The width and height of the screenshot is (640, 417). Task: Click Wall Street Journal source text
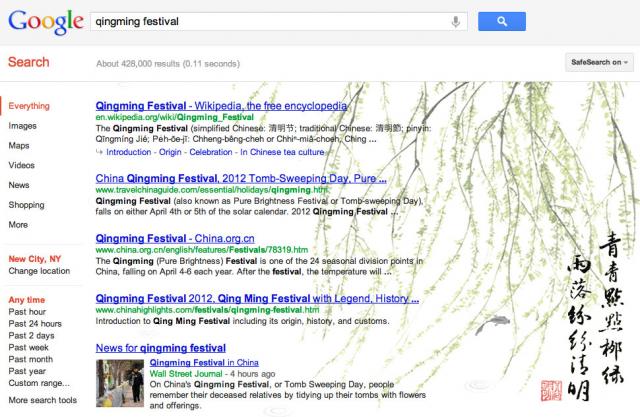(x=186, y=374)
